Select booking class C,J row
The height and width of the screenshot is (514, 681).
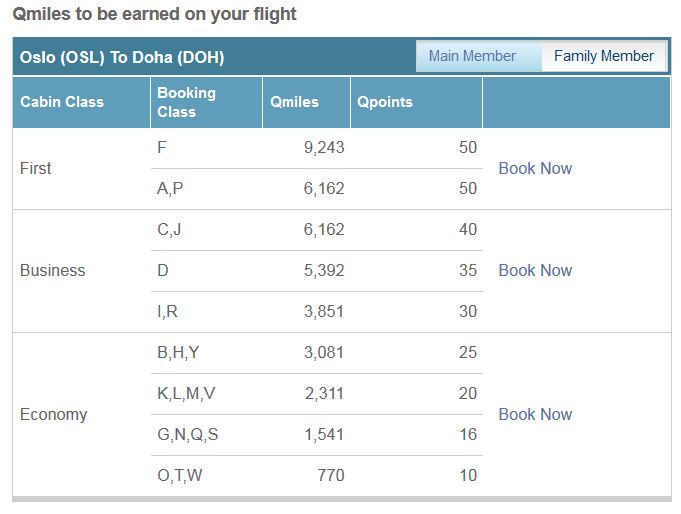pyautogui.click(x=317, y=229)
